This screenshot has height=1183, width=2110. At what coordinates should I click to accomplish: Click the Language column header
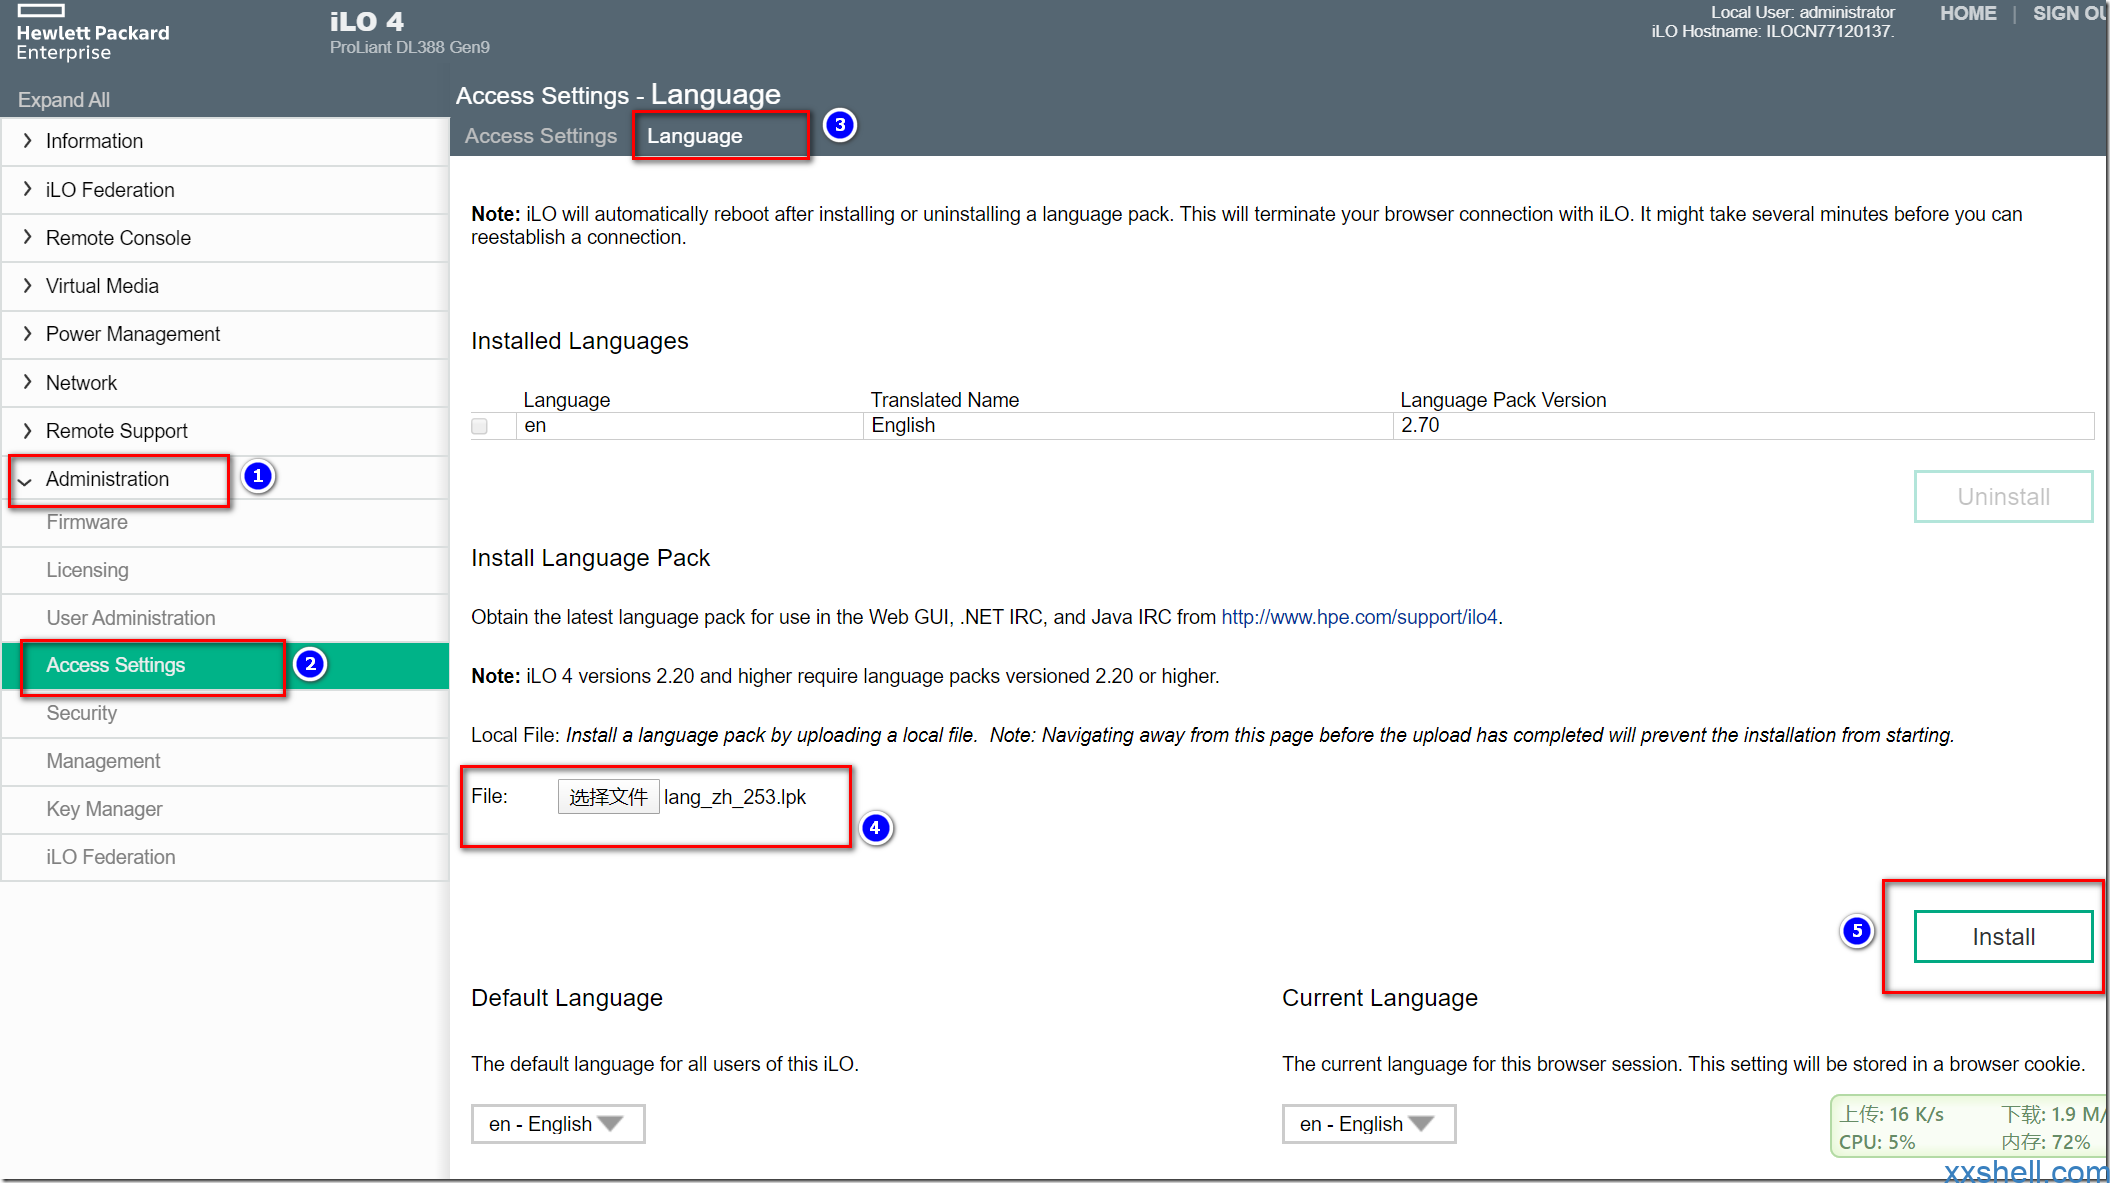(x=566, y=400)
